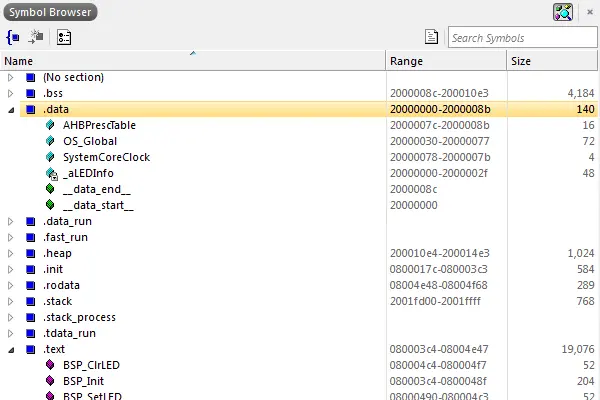Click the list options icon in toolbar

63,37
